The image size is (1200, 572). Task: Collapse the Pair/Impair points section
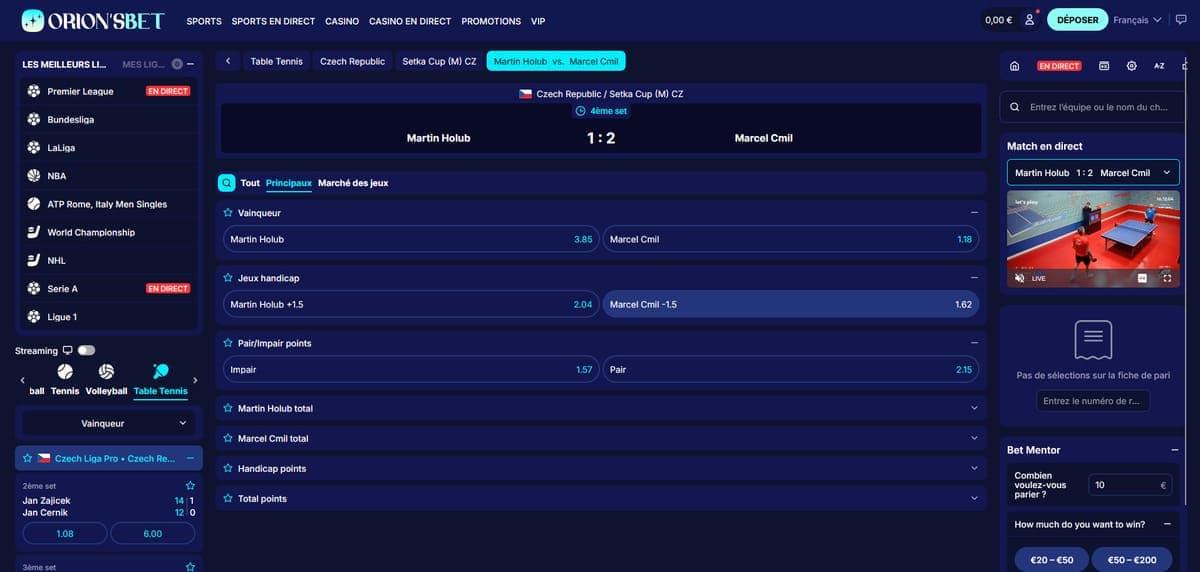coord(974,343)
